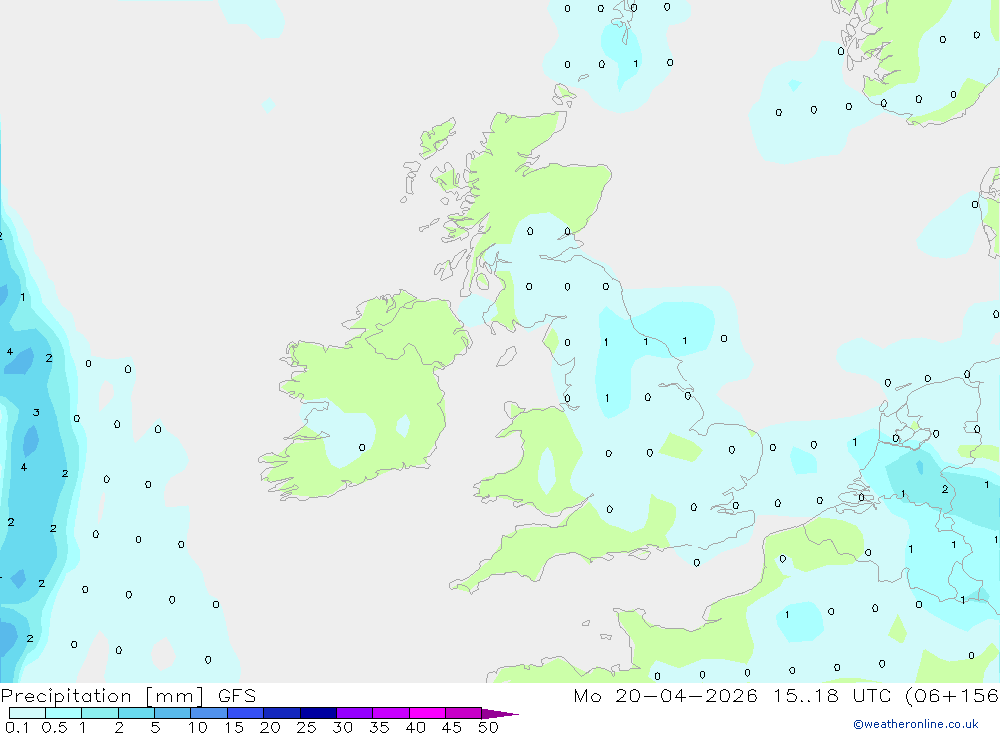
Task: Click the '(06+156' forecast run text
Action: tap(952, 696)
